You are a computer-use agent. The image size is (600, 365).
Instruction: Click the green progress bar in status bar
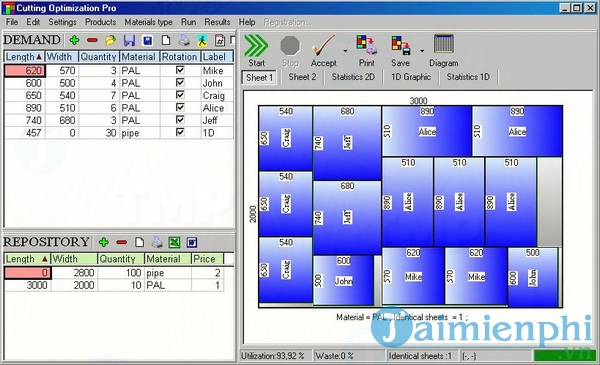(564, 356)
